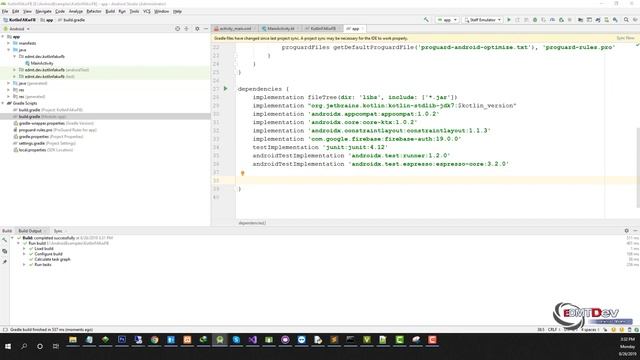The width and height of the screenshot is (640, 360).
Task: Click the toggle view icon in Build panel sidebar
Action: [4, 251]
